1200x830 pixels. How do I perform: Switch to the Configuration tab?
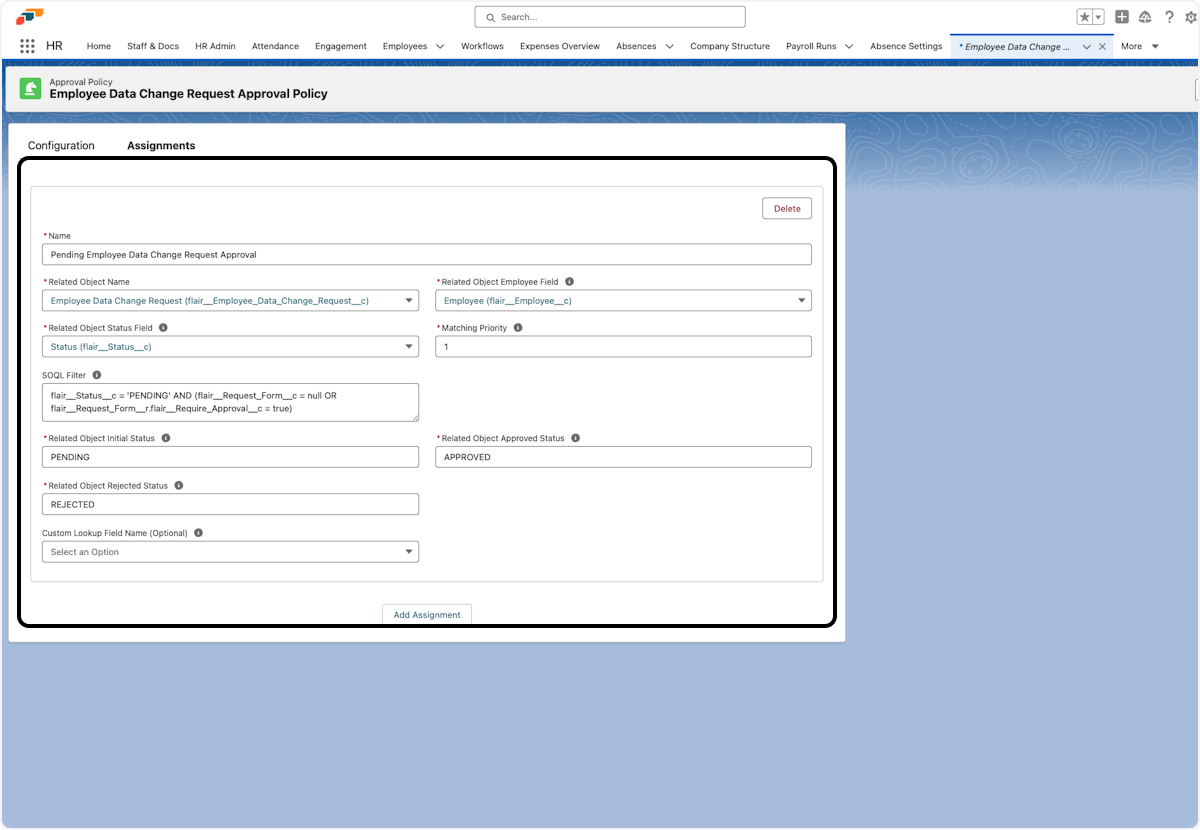60,145
